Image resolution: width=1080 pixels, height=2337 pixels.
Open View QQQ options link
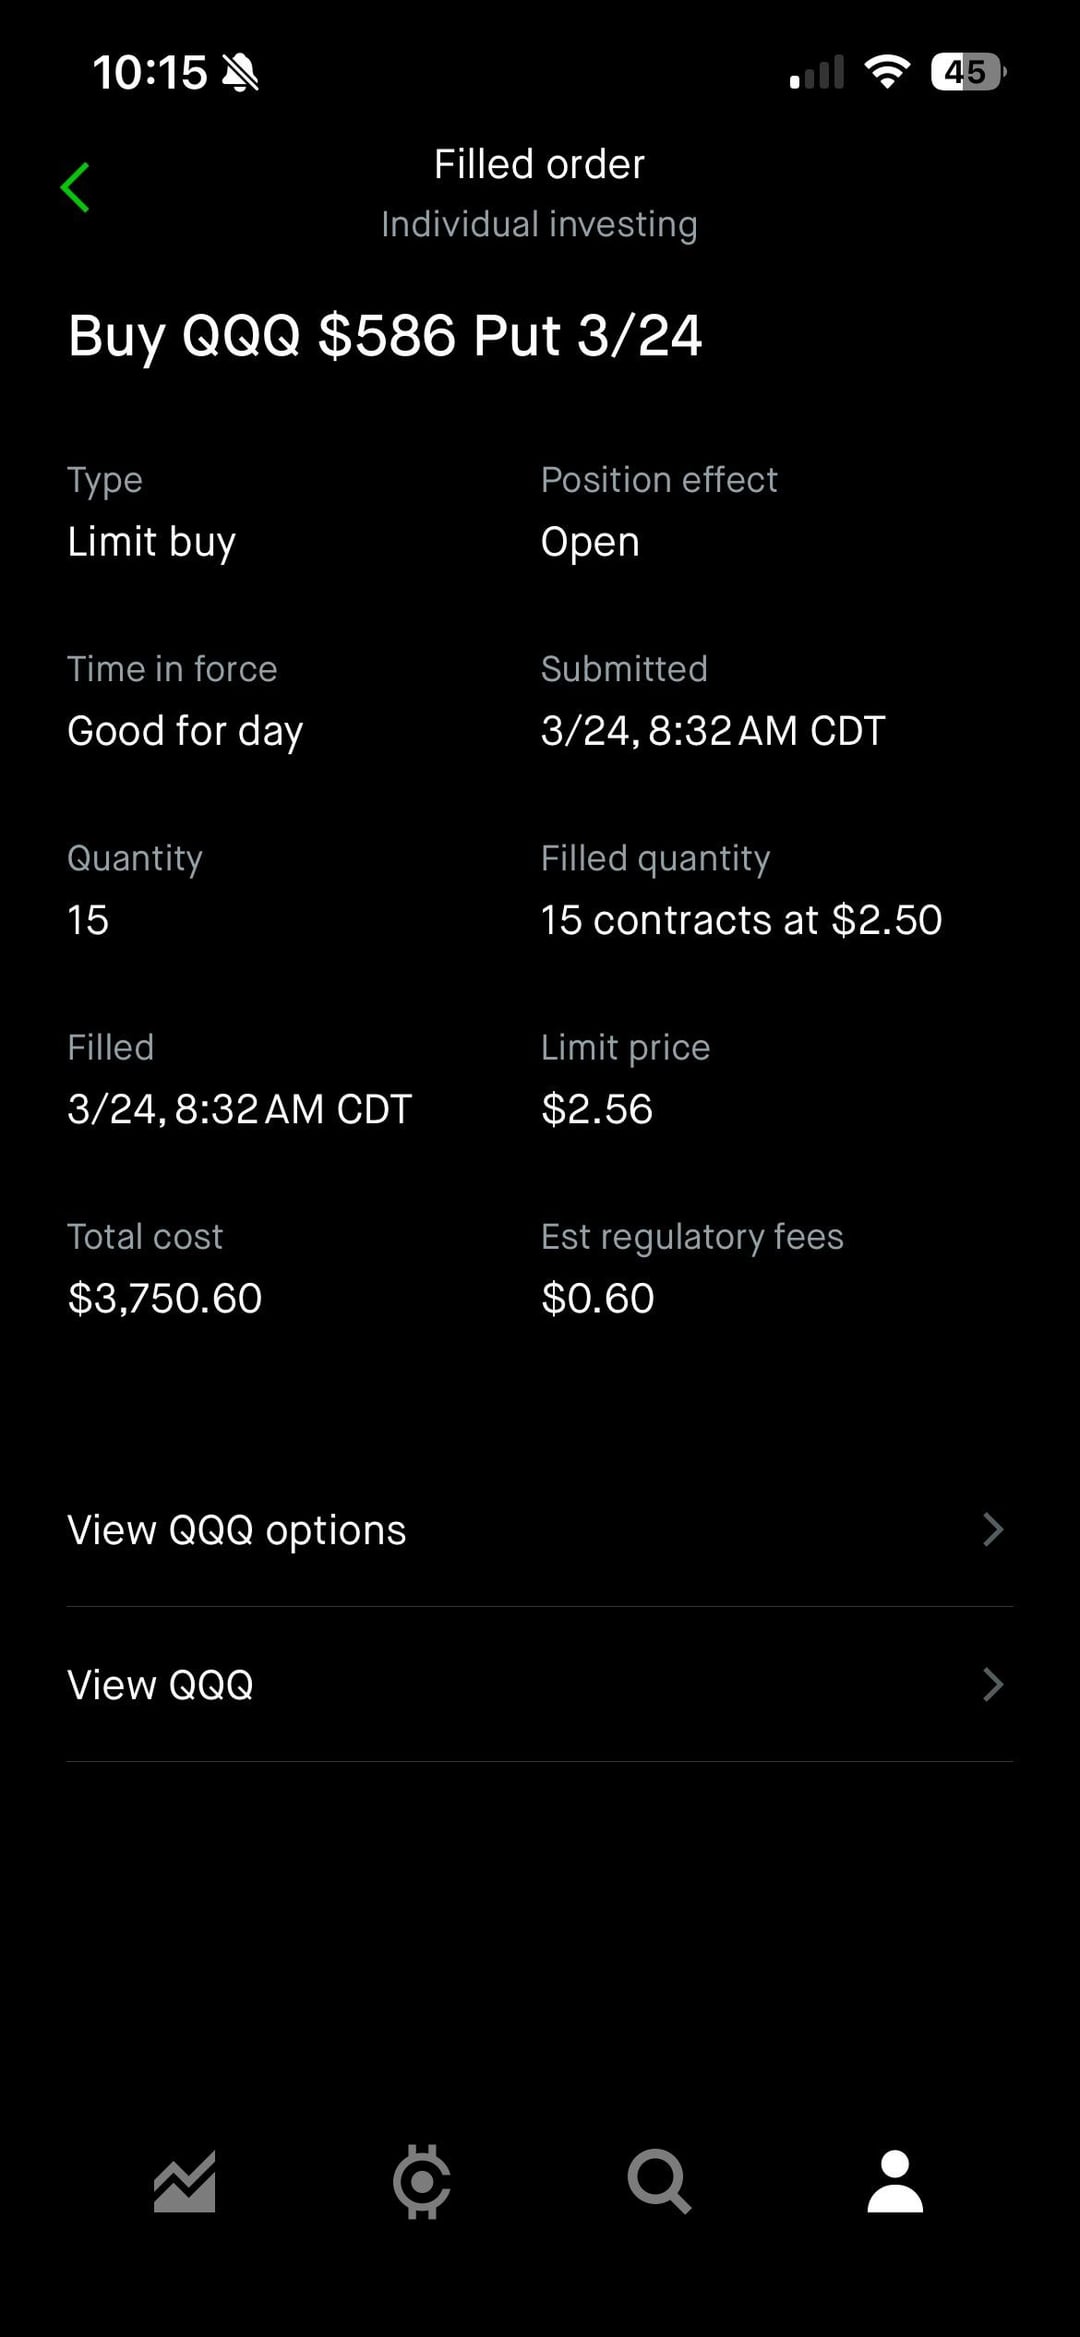tap(237, 1530)
